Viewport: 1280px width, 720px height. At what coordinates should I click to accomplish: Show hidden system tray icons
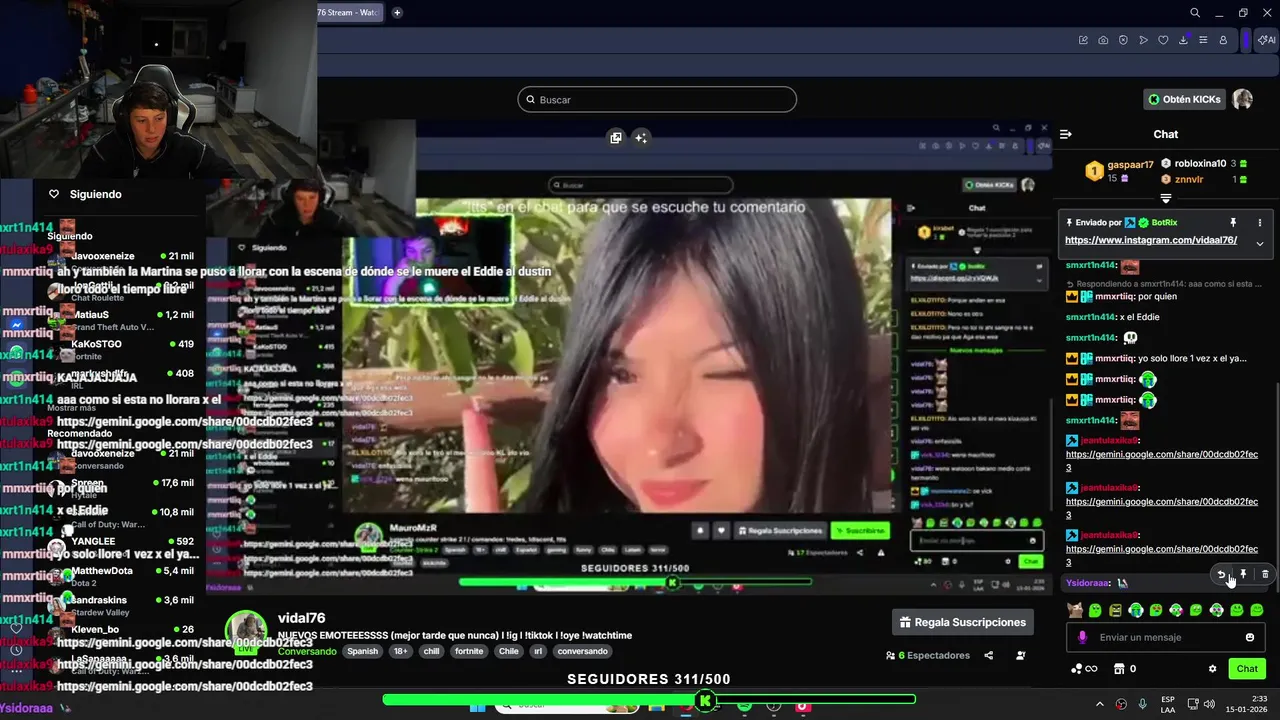(x=1100, y=704)
